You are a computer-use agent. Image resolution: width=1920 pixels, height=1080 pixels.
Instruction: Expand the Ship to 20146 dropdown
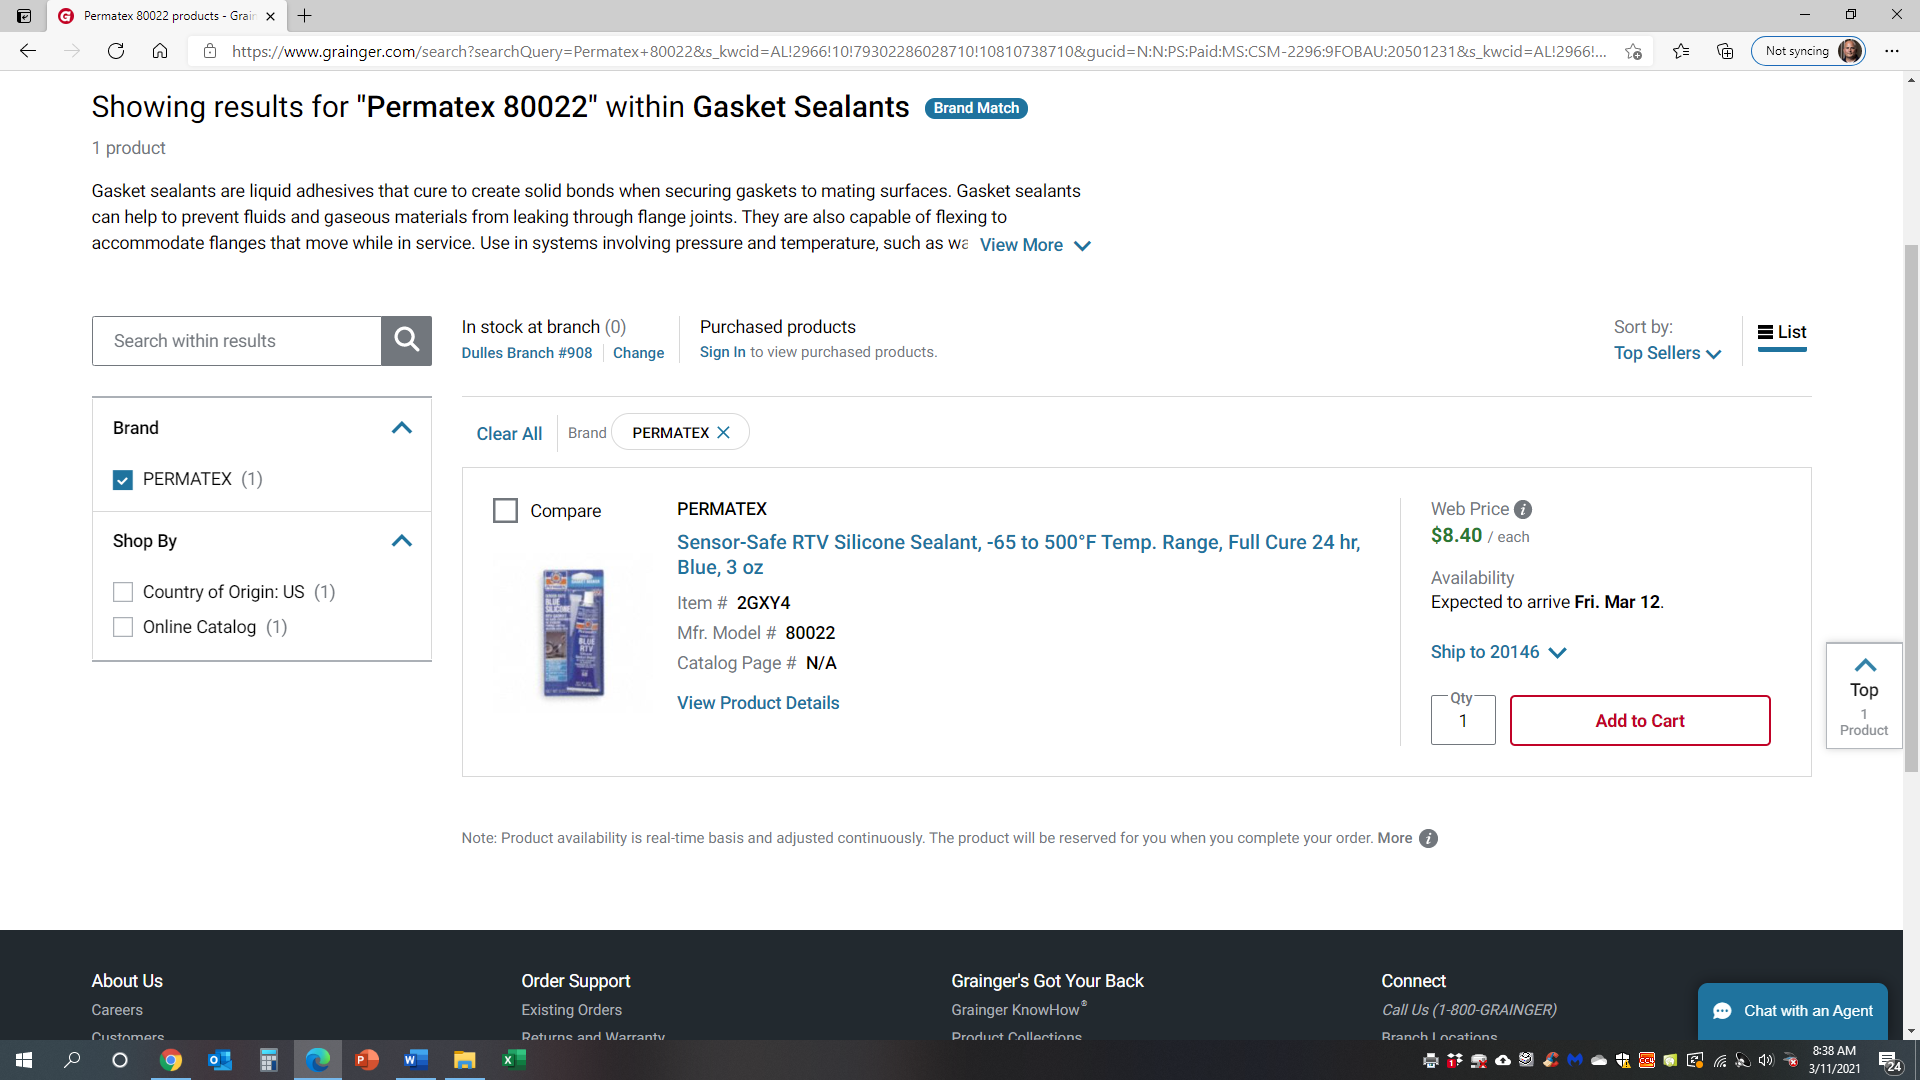(1498, 652)
